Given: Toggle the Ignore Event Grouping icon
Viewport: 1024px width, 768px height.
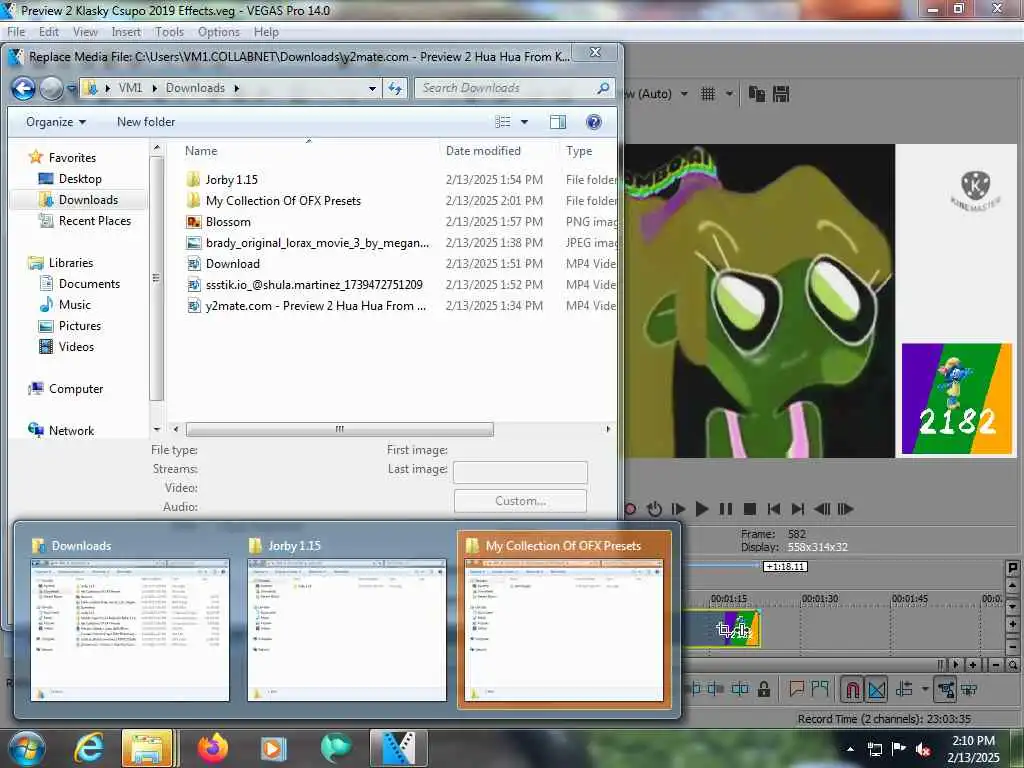Looking at the screenshot, I should coord(970,689).
